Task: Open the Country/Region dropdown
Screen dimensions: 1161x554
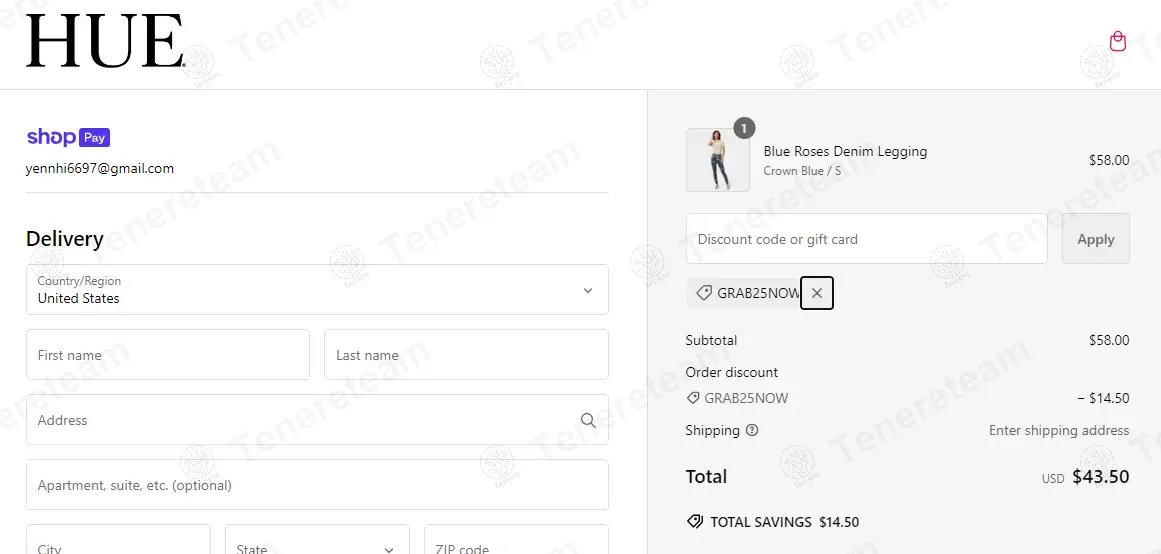Action: coord(317,290)
